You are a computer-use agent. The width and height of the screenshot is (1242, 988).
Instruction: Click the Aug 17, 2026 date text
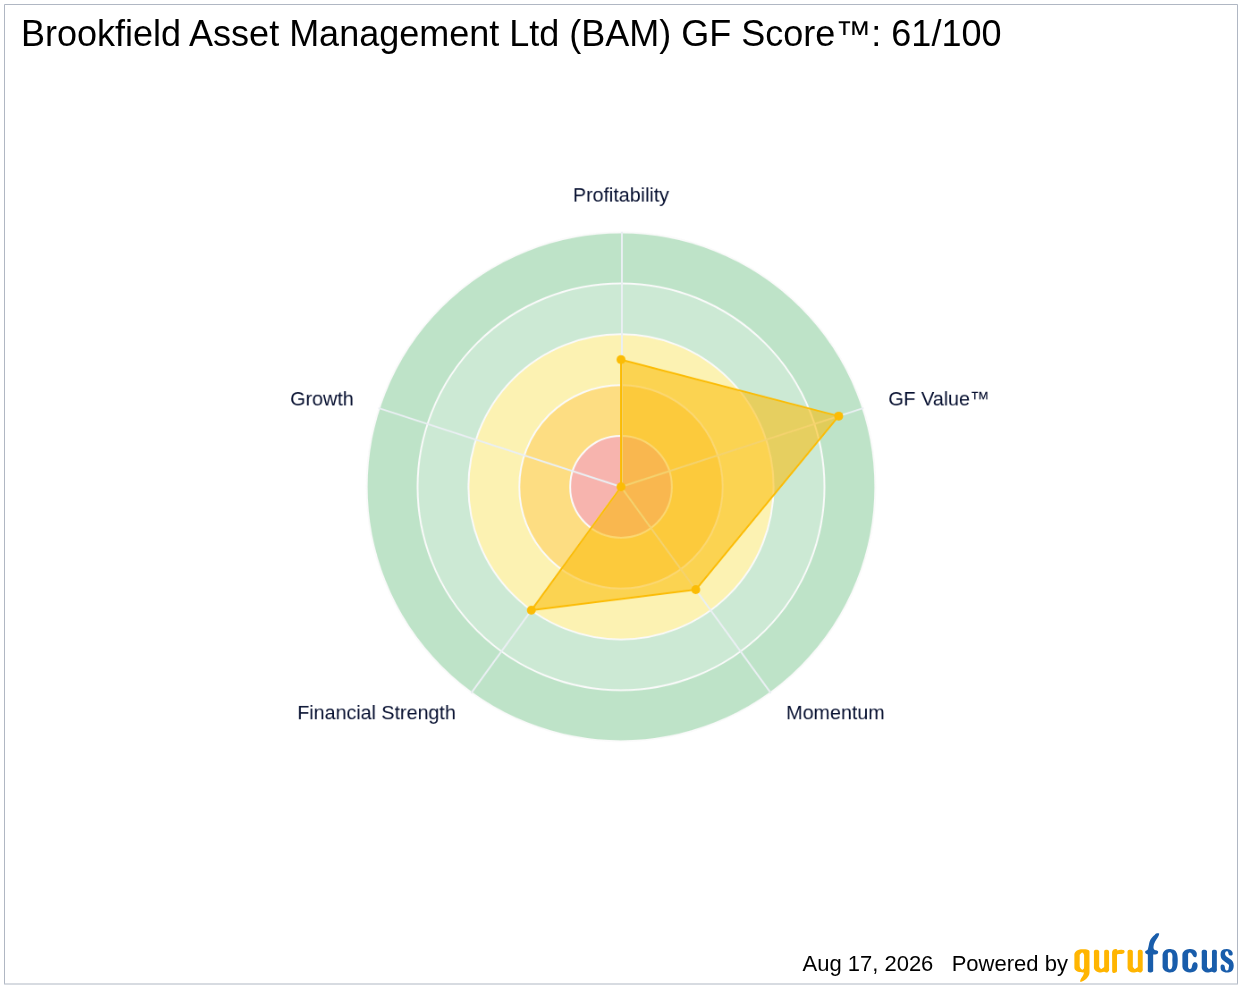867,964
